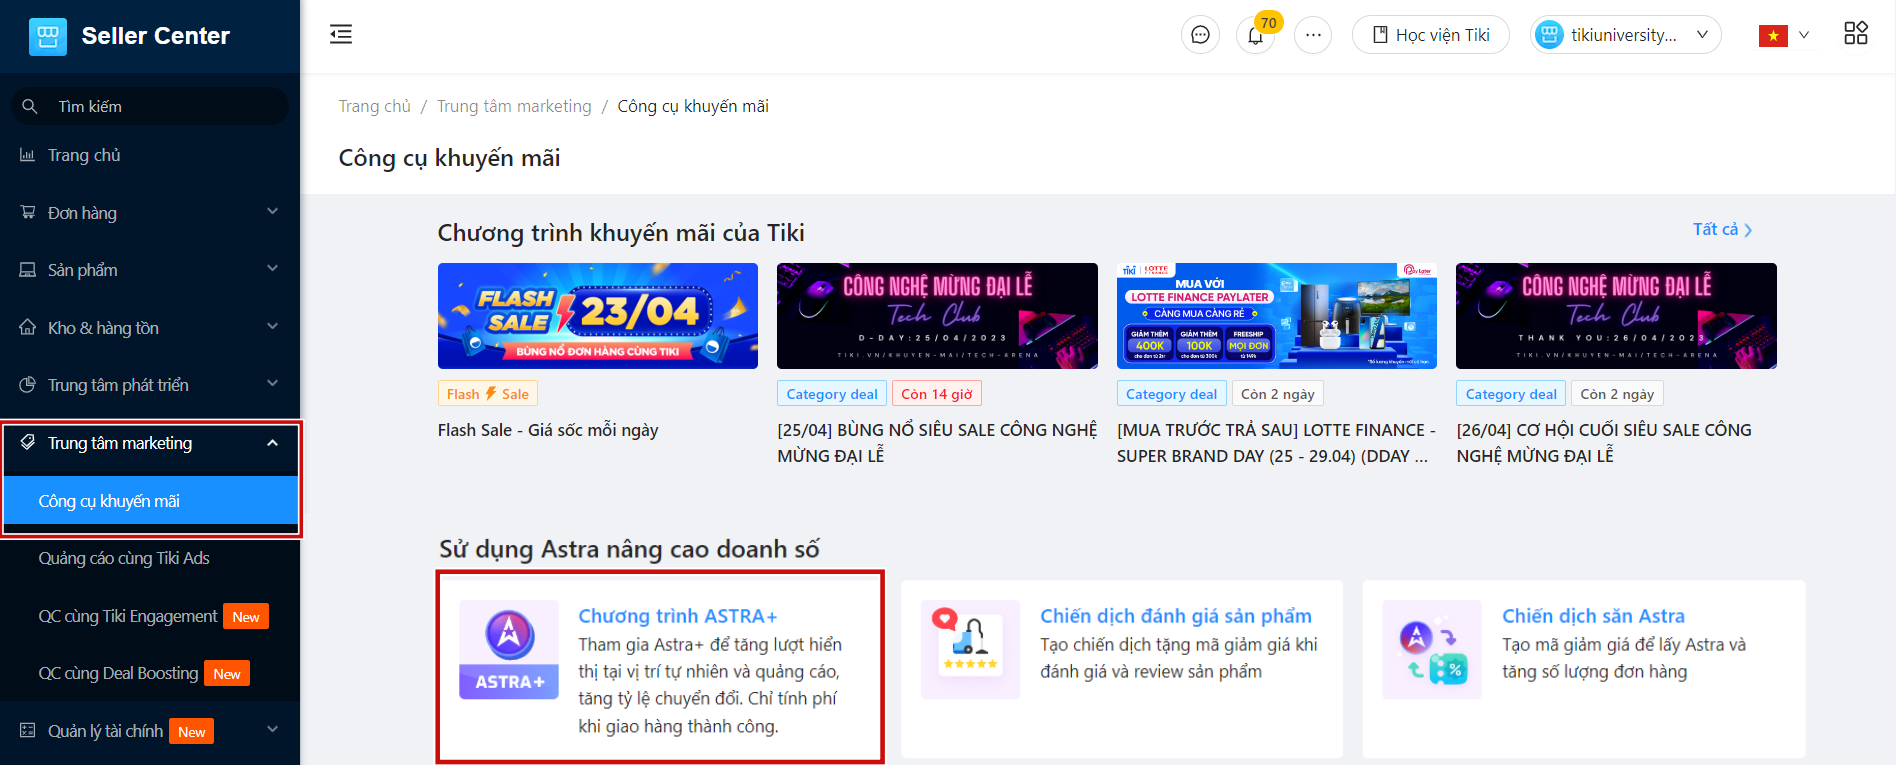Click the Đơn hàng cart icon
The image size is (1896, 765).
tap(27, 212)
